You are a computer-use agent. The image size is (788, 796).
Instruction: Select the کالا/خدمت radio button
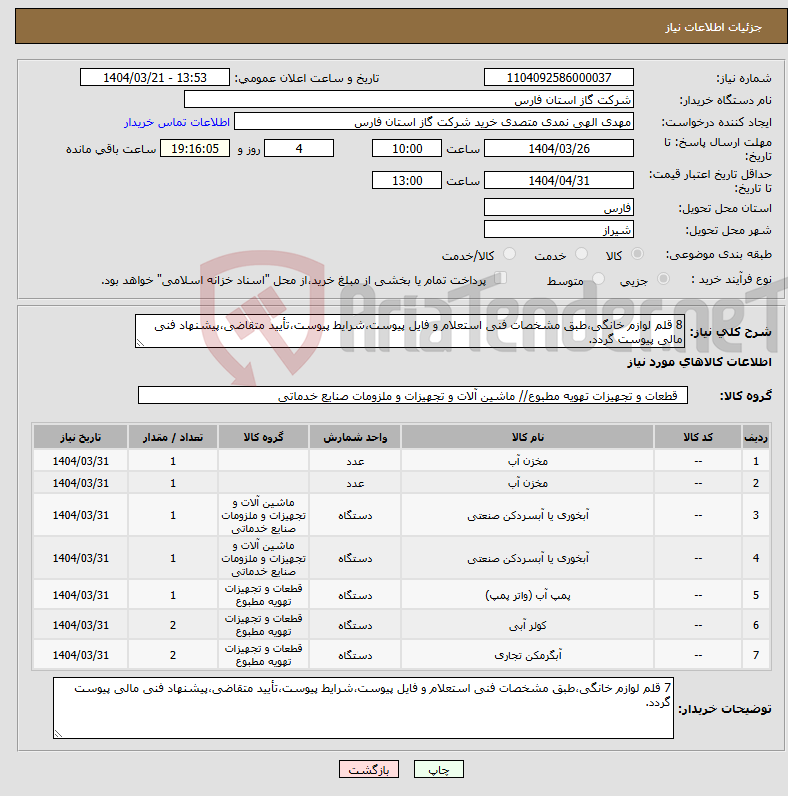(509, 254)
